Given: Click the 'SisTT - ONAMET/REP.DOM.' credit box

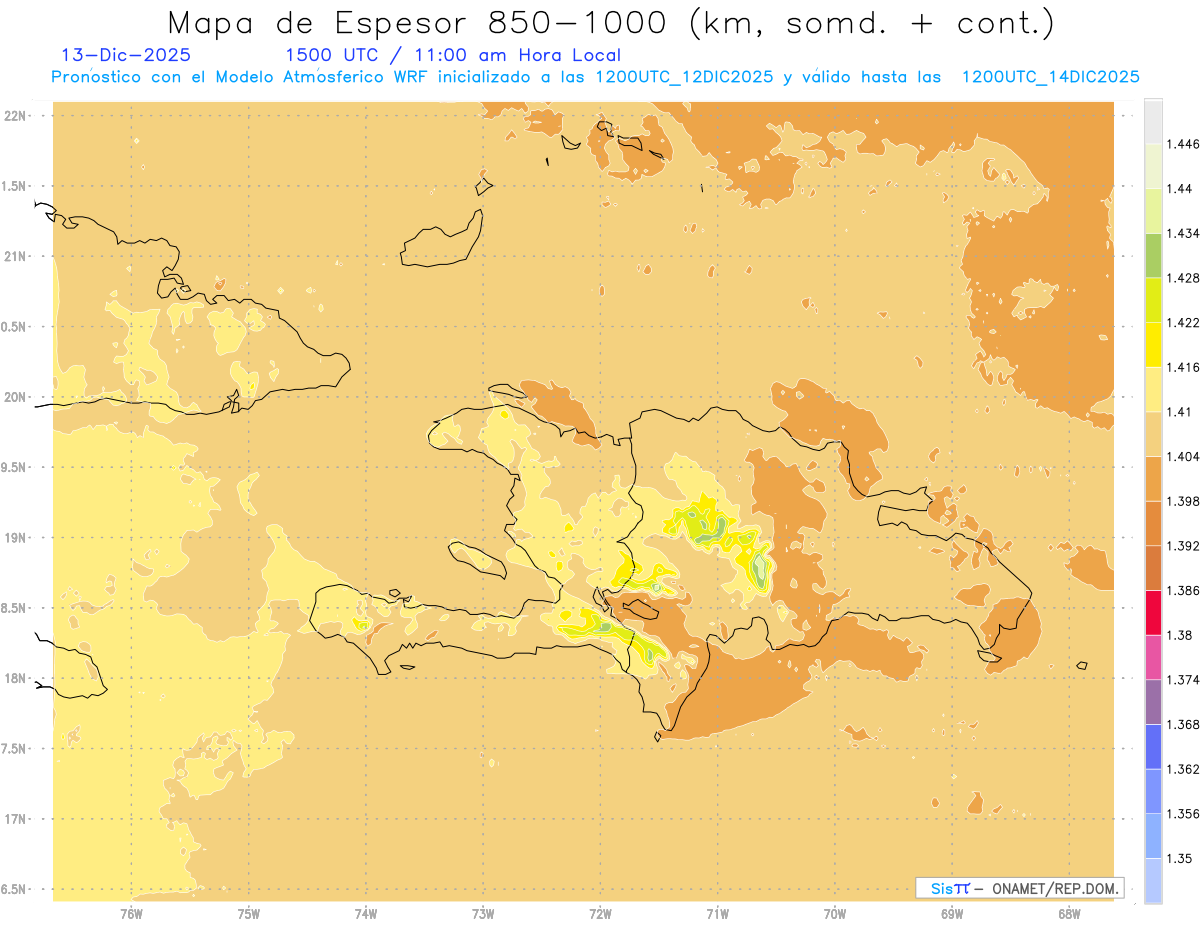Looking at the screenshot, I should pos(1020,888).
